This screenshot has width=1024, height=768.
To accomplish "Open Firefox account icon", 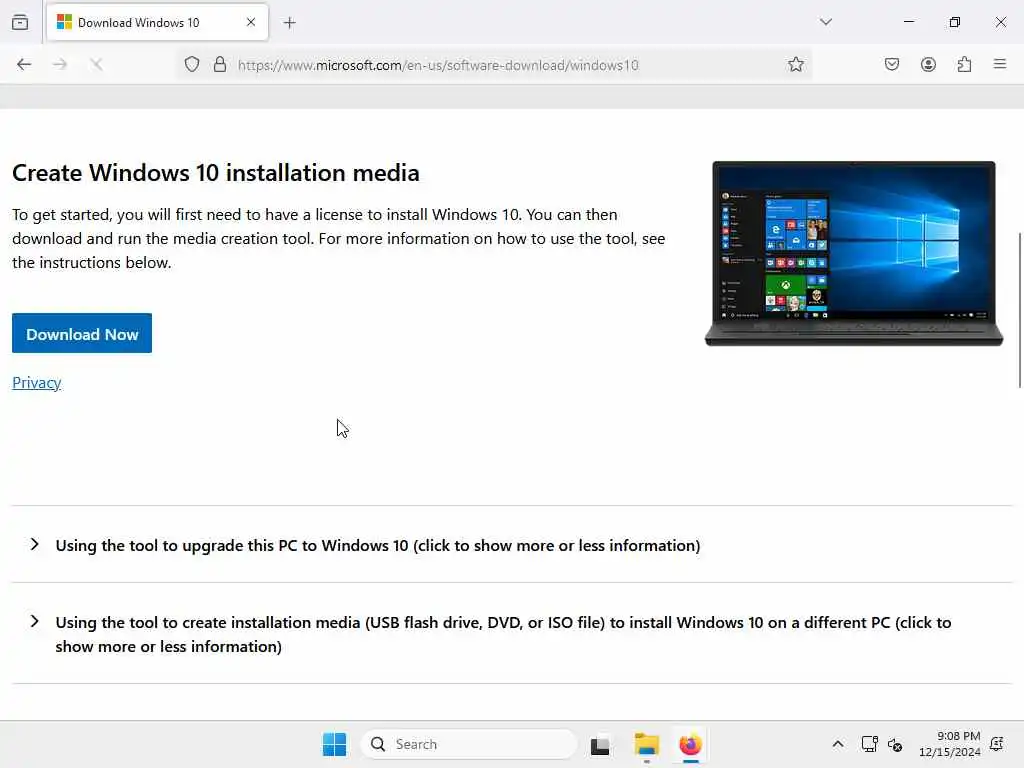I will pyautogui.click(x=928, y=64).
